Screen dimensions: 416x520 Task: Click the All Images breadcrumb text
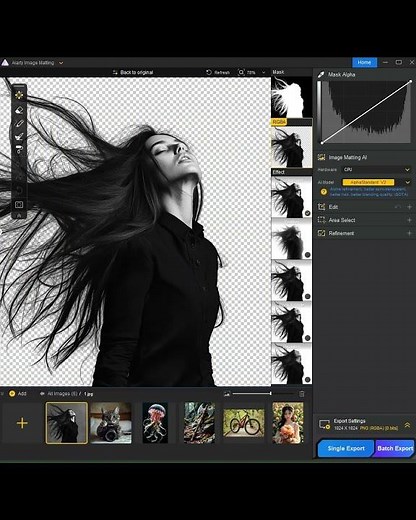click(62, 394)
